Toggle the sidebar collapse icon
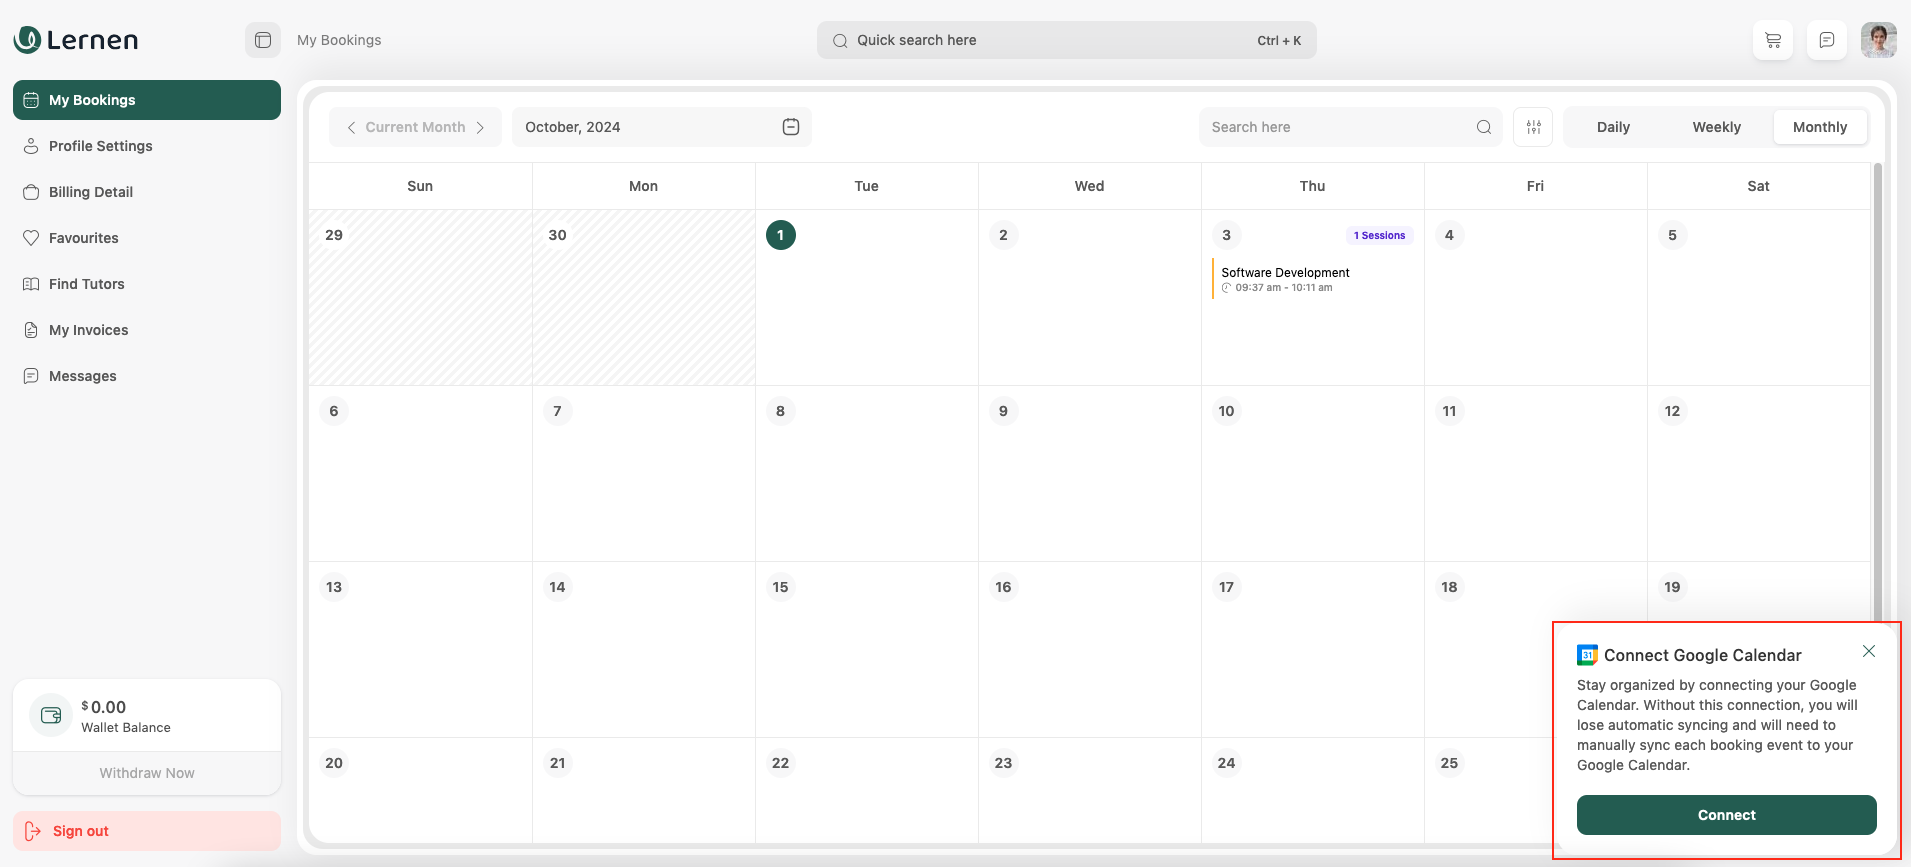 pos(263,40)
